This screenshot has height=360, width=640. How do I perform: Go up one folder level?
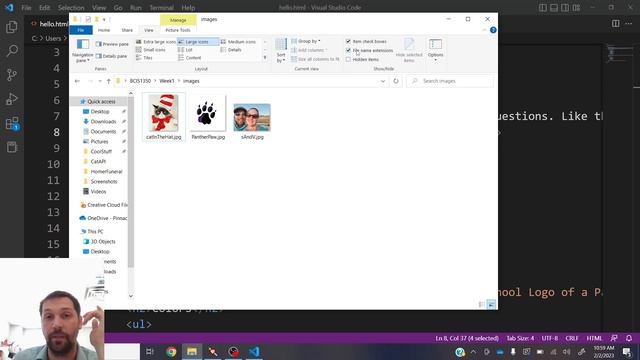click(x=109, y=81)
